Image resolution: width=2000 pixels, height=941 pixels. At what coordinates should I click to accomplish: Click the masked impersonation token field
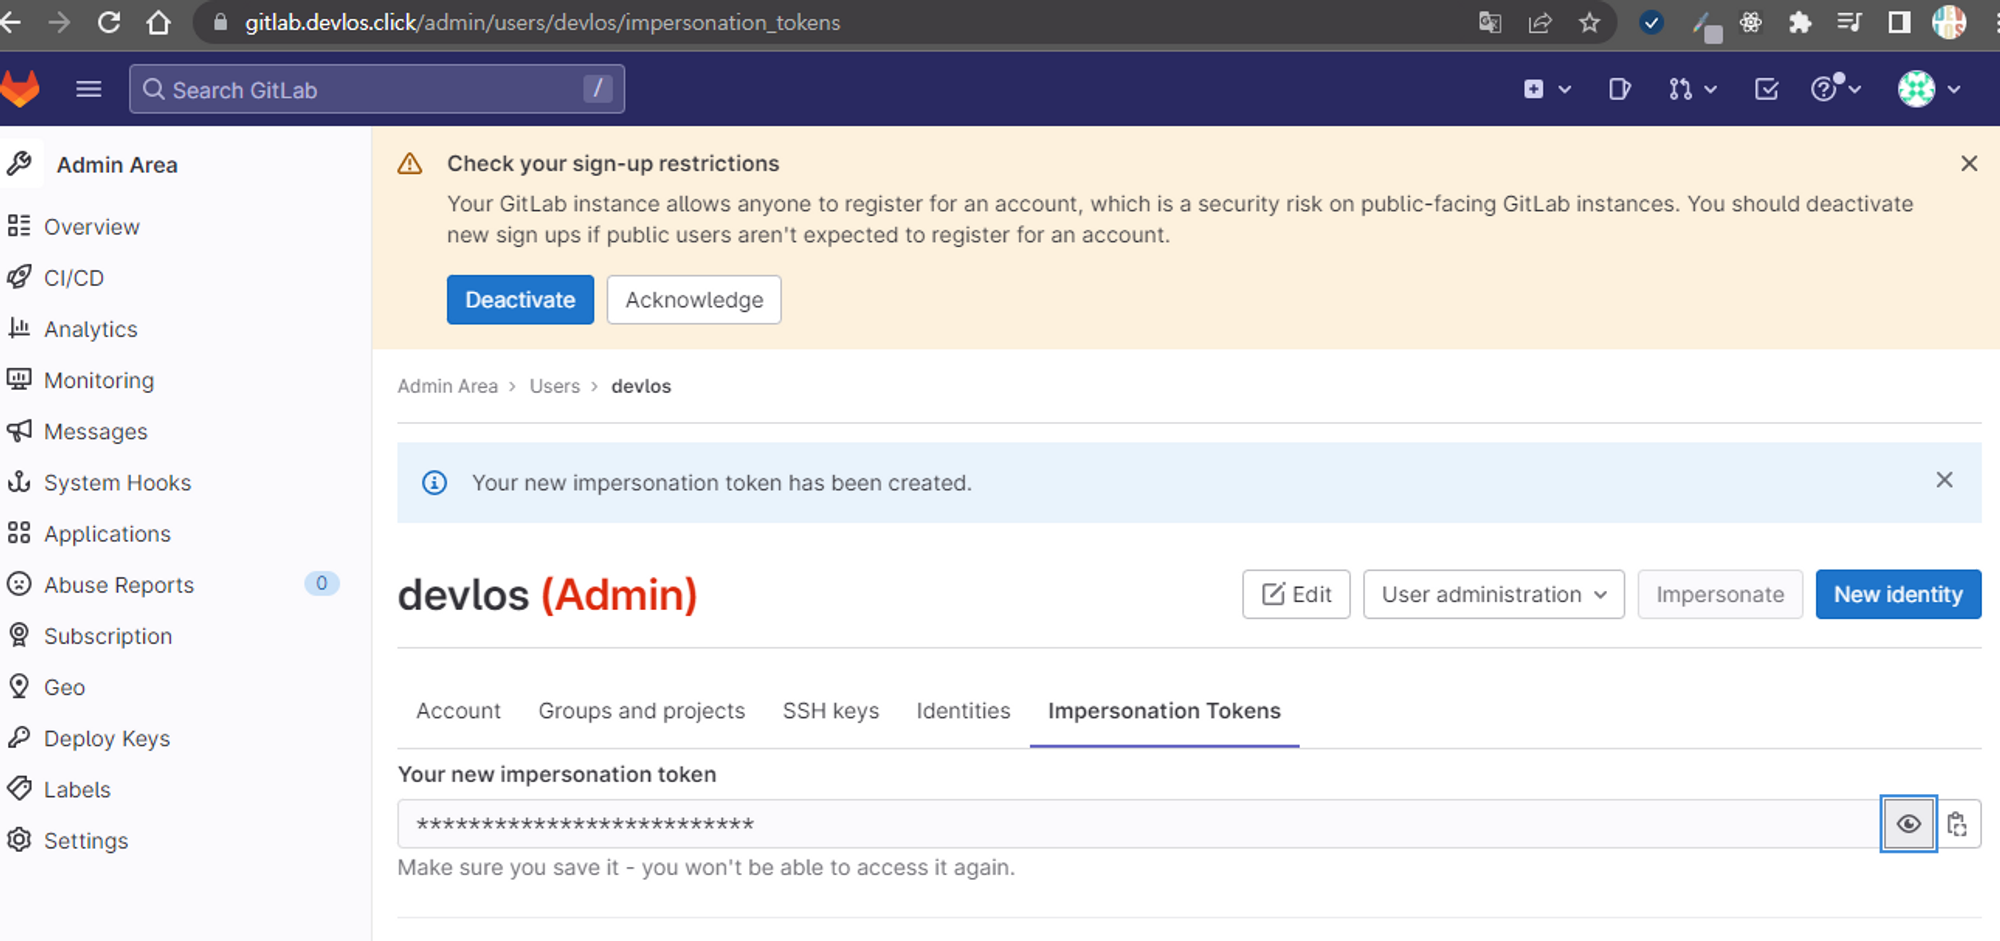coord(1139,824)
